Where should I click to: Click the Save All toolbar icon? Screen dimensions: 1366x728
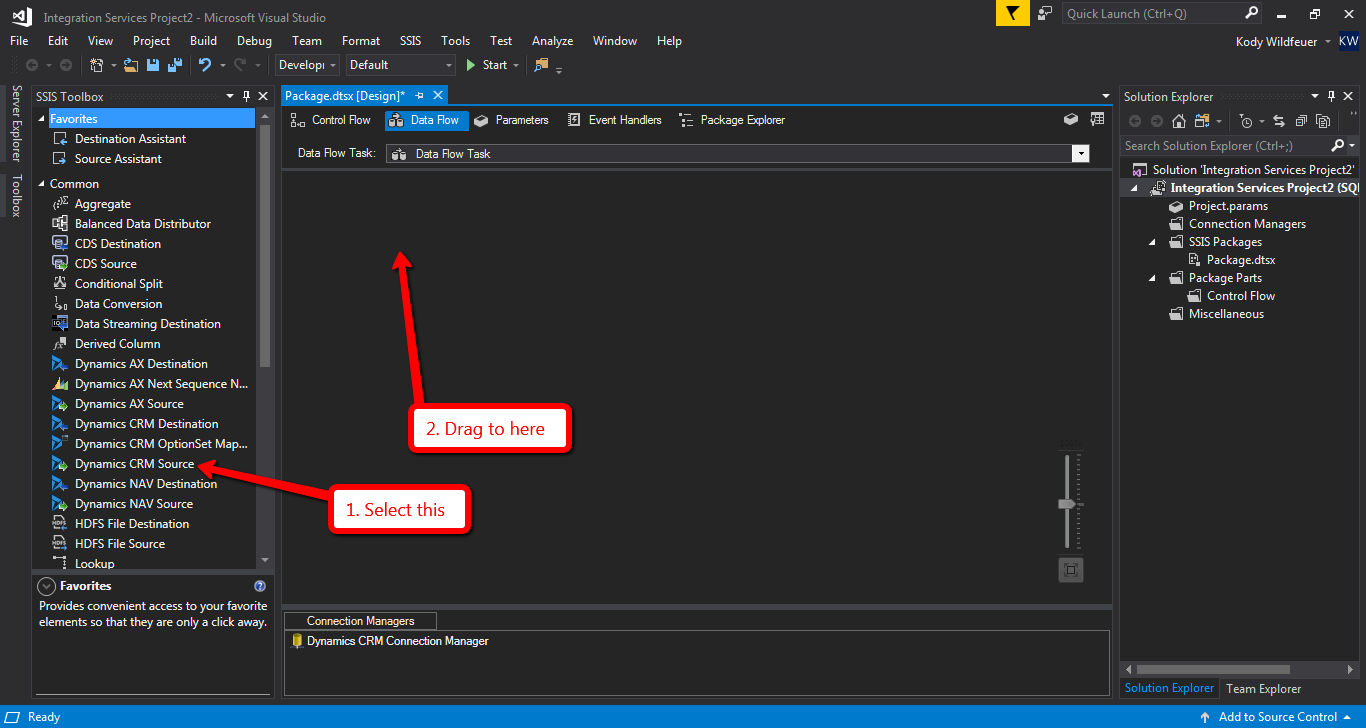(175, 65)
